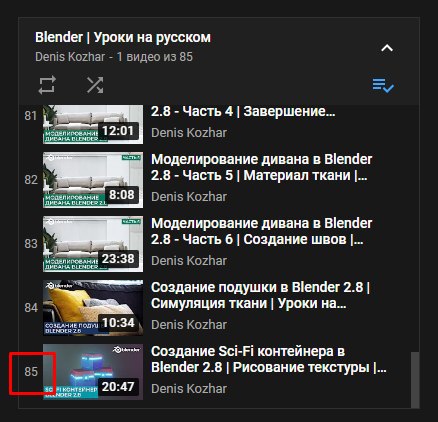Click the playlist index number 81
The image size is (438, 422).
point(31,116)
